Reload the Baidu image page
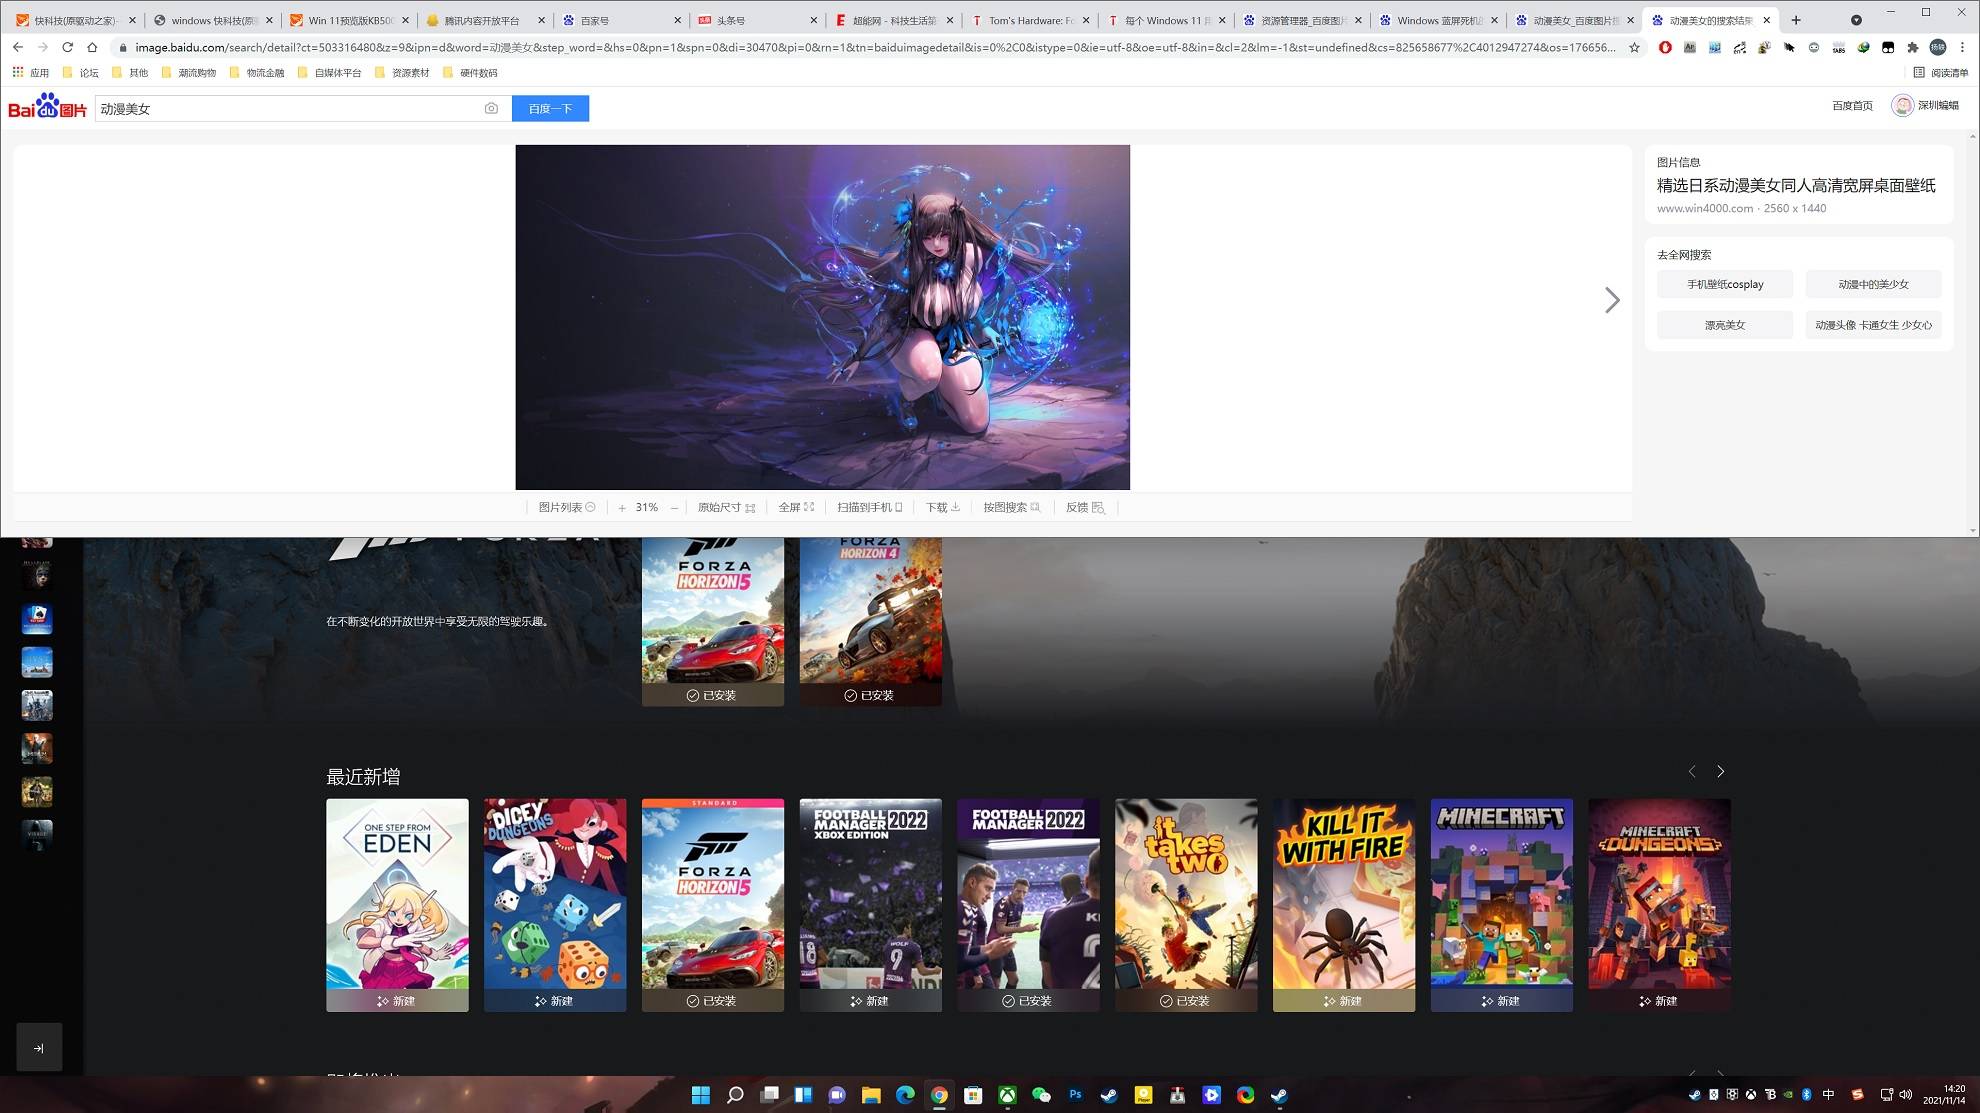Viewport: 1980px width, 1113px height. click(x=67, y=47)
